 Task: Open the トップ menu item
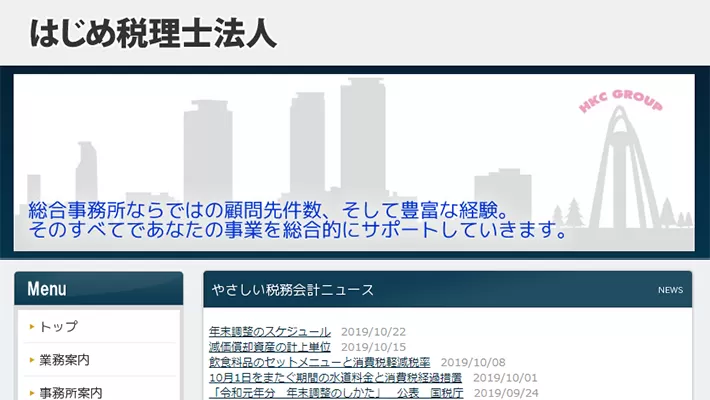(58, 327)
